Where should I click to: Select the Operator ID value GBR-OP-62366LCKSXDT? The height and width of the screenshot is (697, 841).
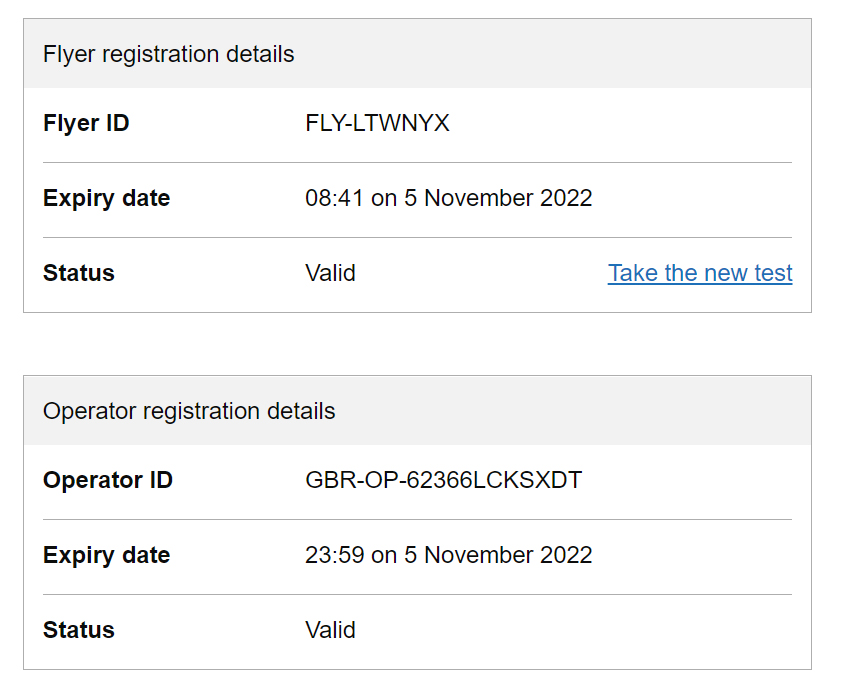[444, 480]
